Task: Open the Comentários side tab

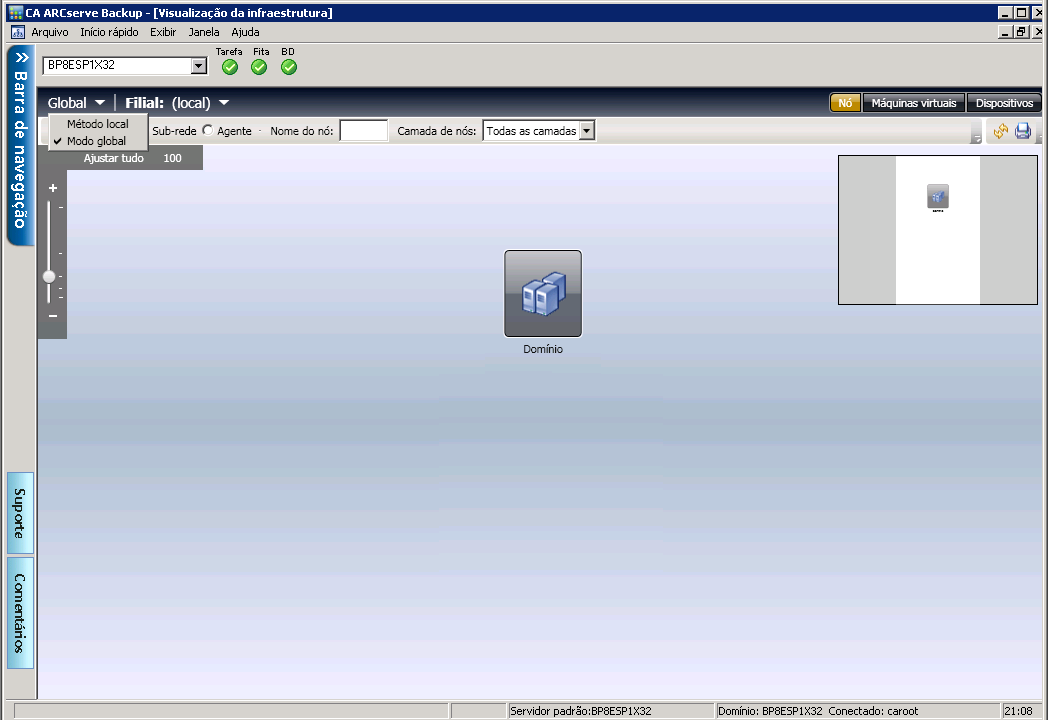Action: tap(20, 613)
